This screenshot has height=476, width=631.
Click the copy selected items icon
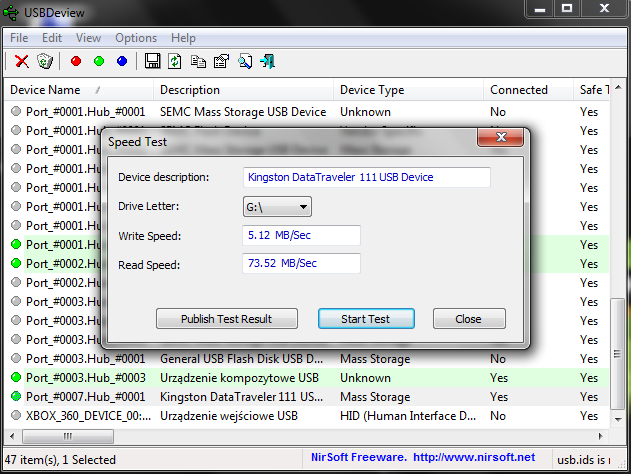click(198, 62)
